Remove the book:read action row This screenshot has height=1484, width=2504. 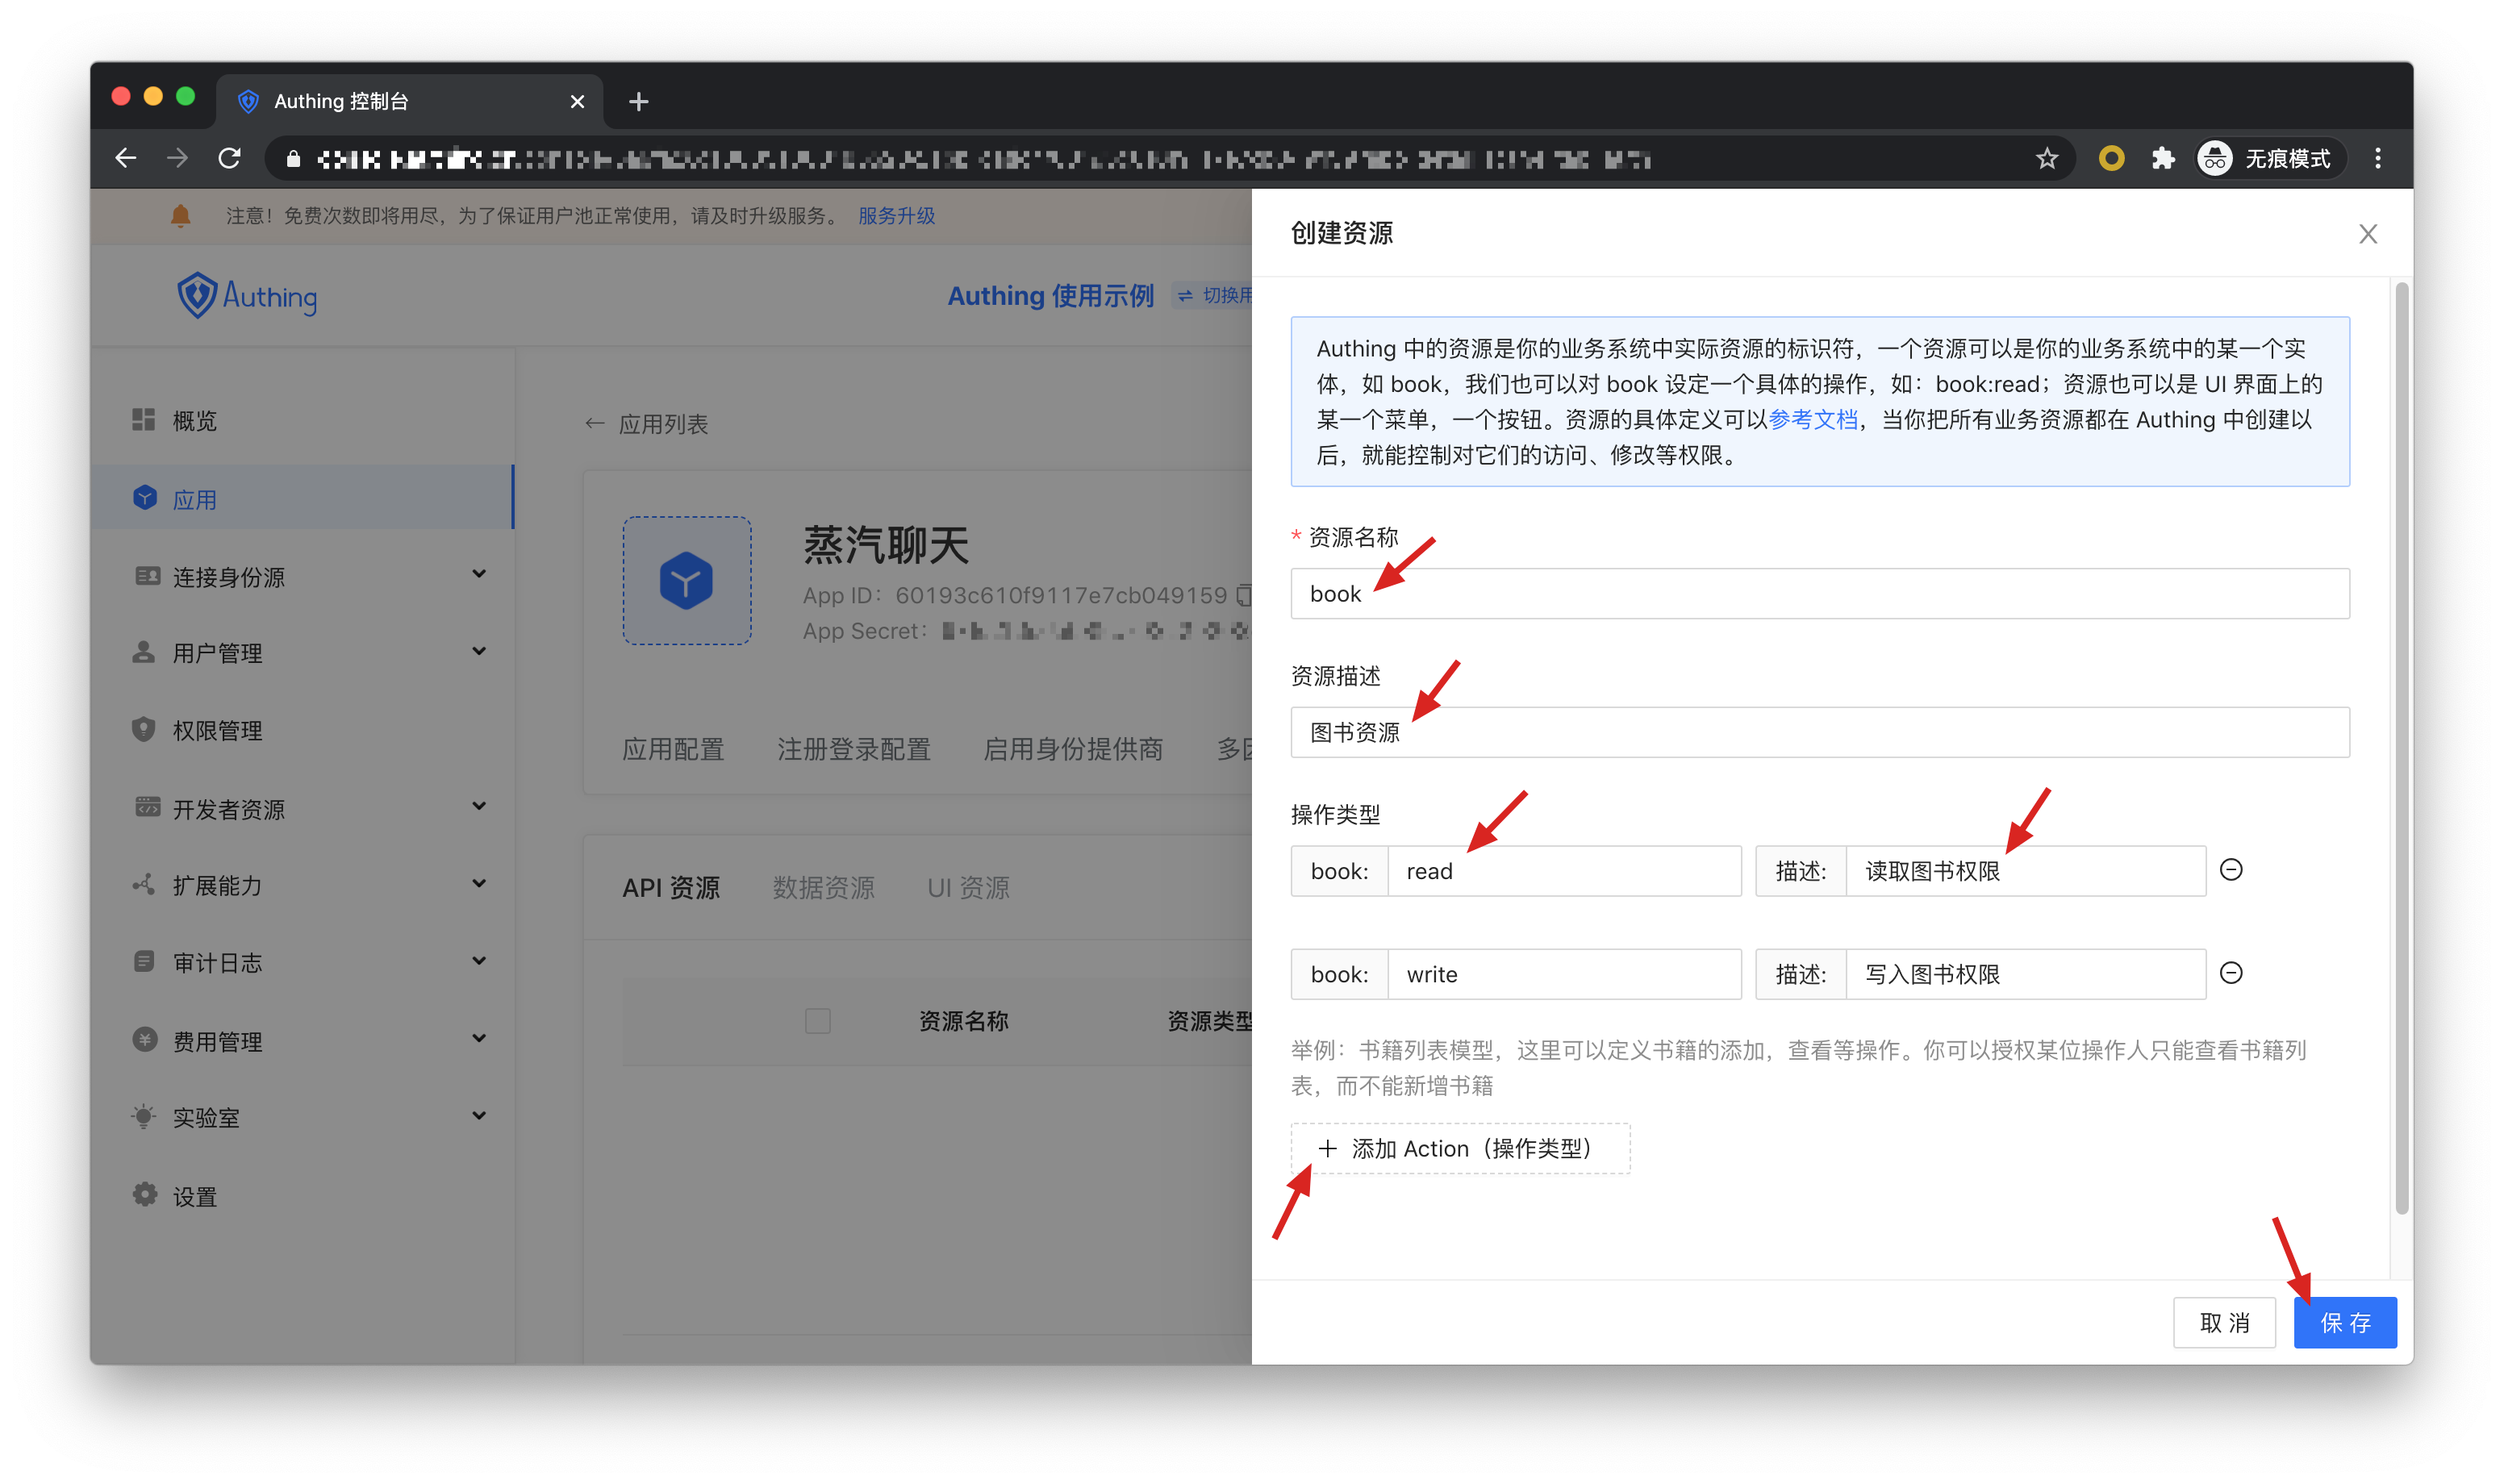(x=2231, y=870)
